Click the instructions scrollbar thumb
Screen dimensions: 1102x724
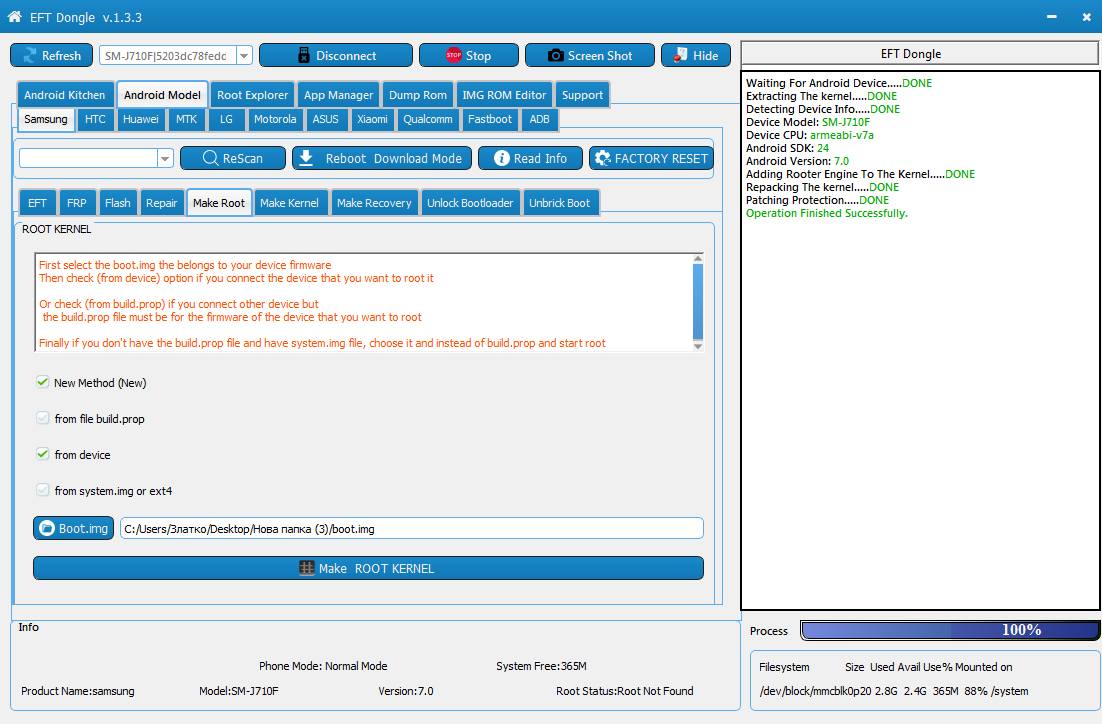point(698,302)
